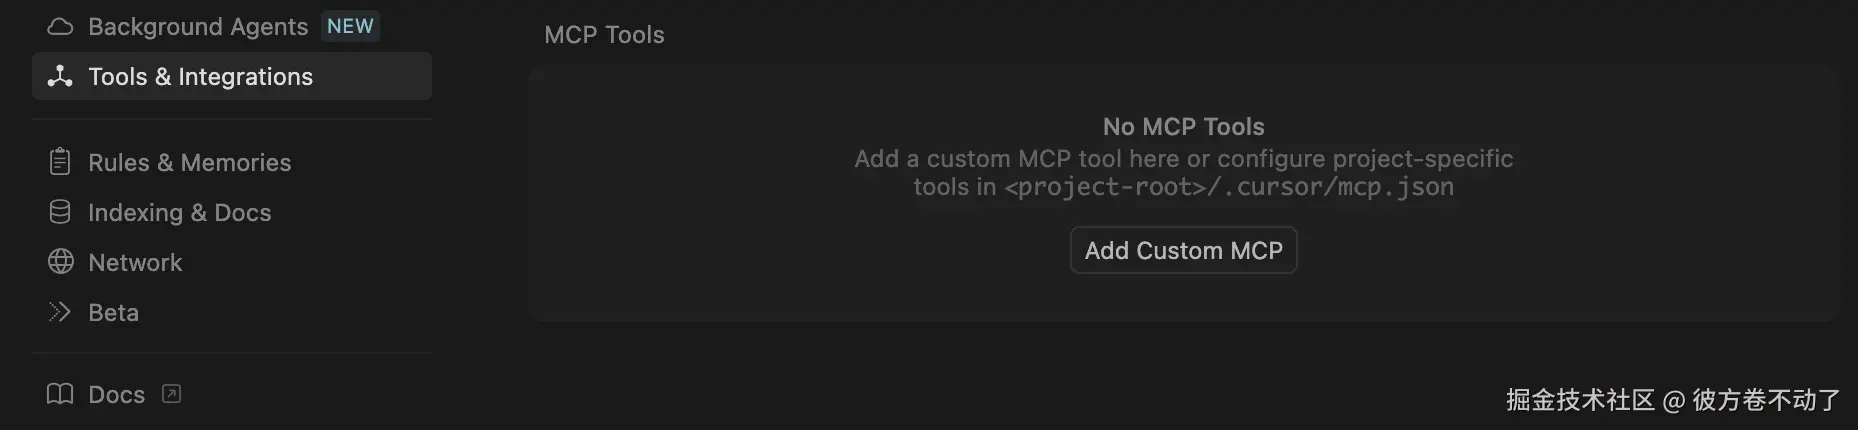Click the external link icon beside Docs
Image resolution: width=1858 pixels, height=430 pixels.
[172, 394]
